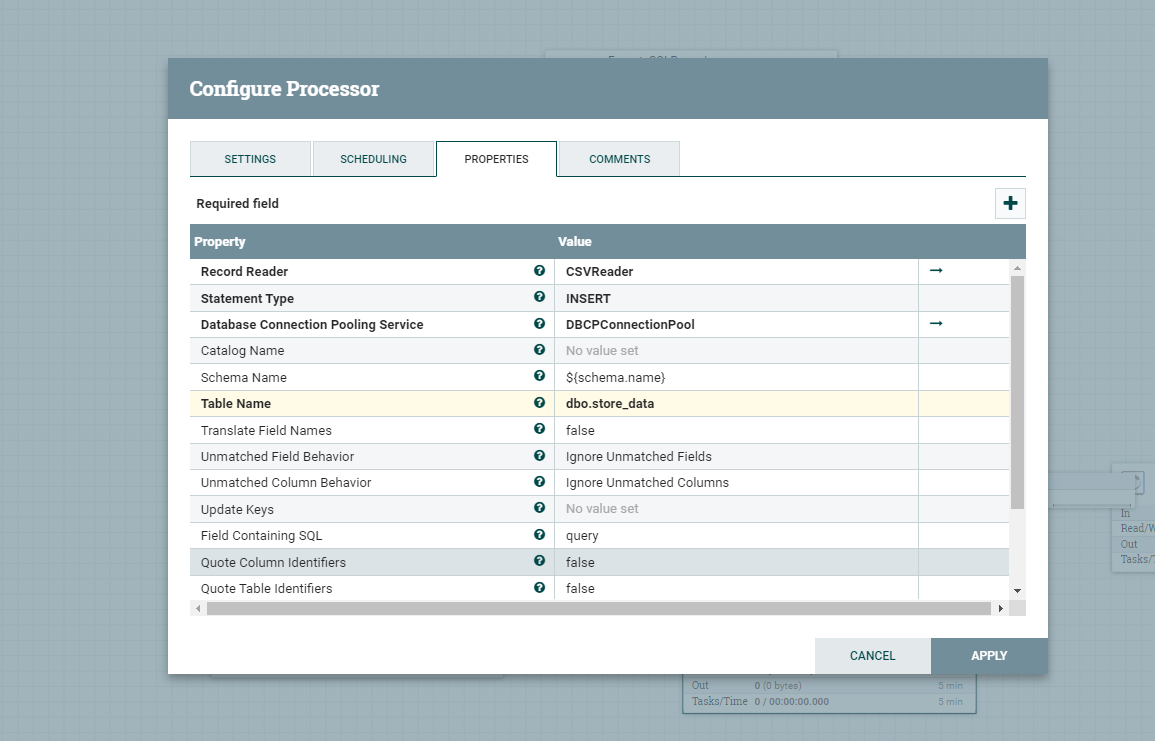Screen dimensions: 1155x741
Task: Click the vertical scrollbar down arrow
Action: click(x=1018, y=591)
